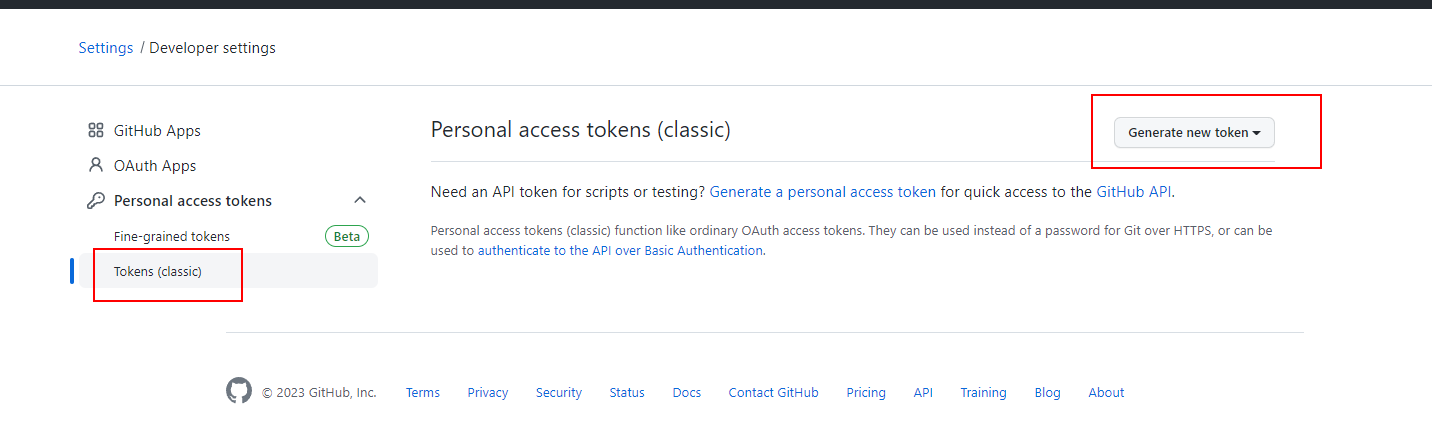
Task: Collapse the Personal access tokens section chevron
Action: coord(360,200)
